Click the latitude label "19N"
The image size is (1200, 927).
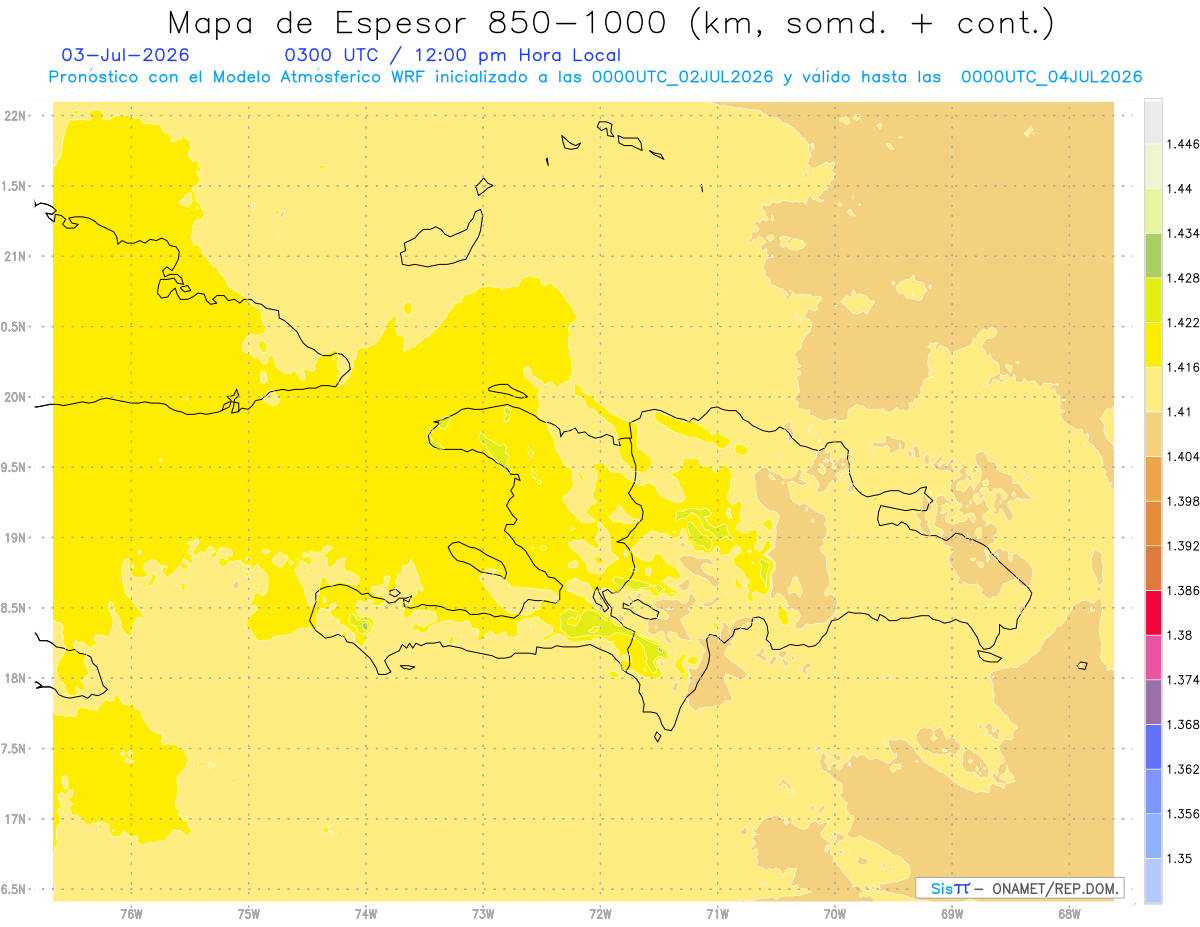point(14,538)
